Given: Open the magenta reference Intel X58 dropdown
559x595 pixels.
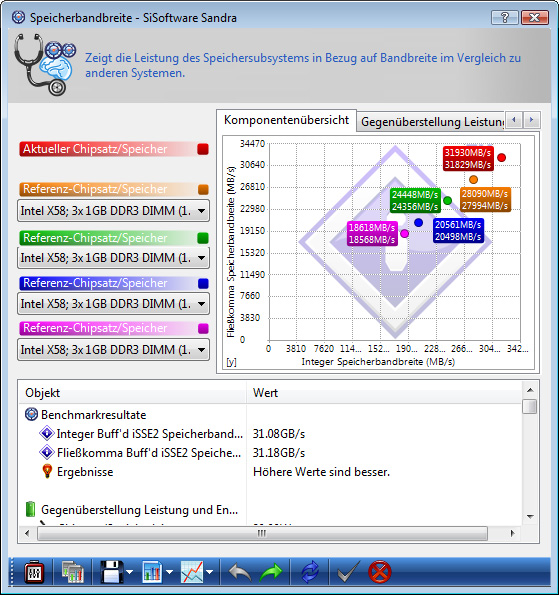Looking at the screenshot, I should point(113,349).
